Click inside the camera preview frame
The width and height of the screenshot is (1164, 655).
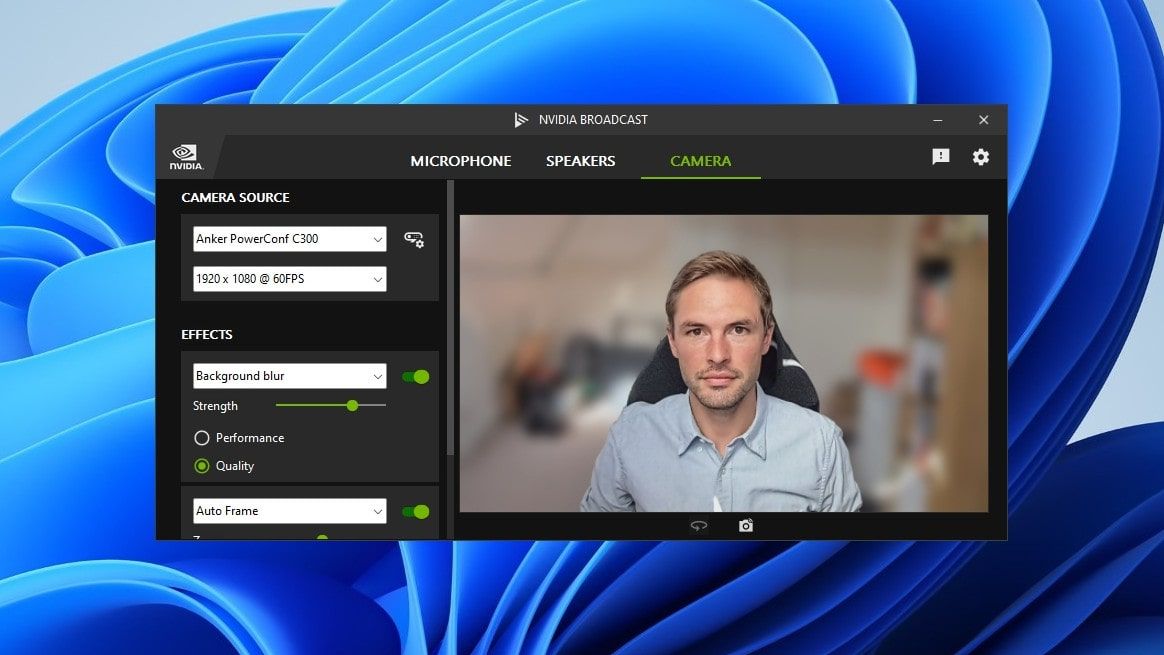pos(723,360)
